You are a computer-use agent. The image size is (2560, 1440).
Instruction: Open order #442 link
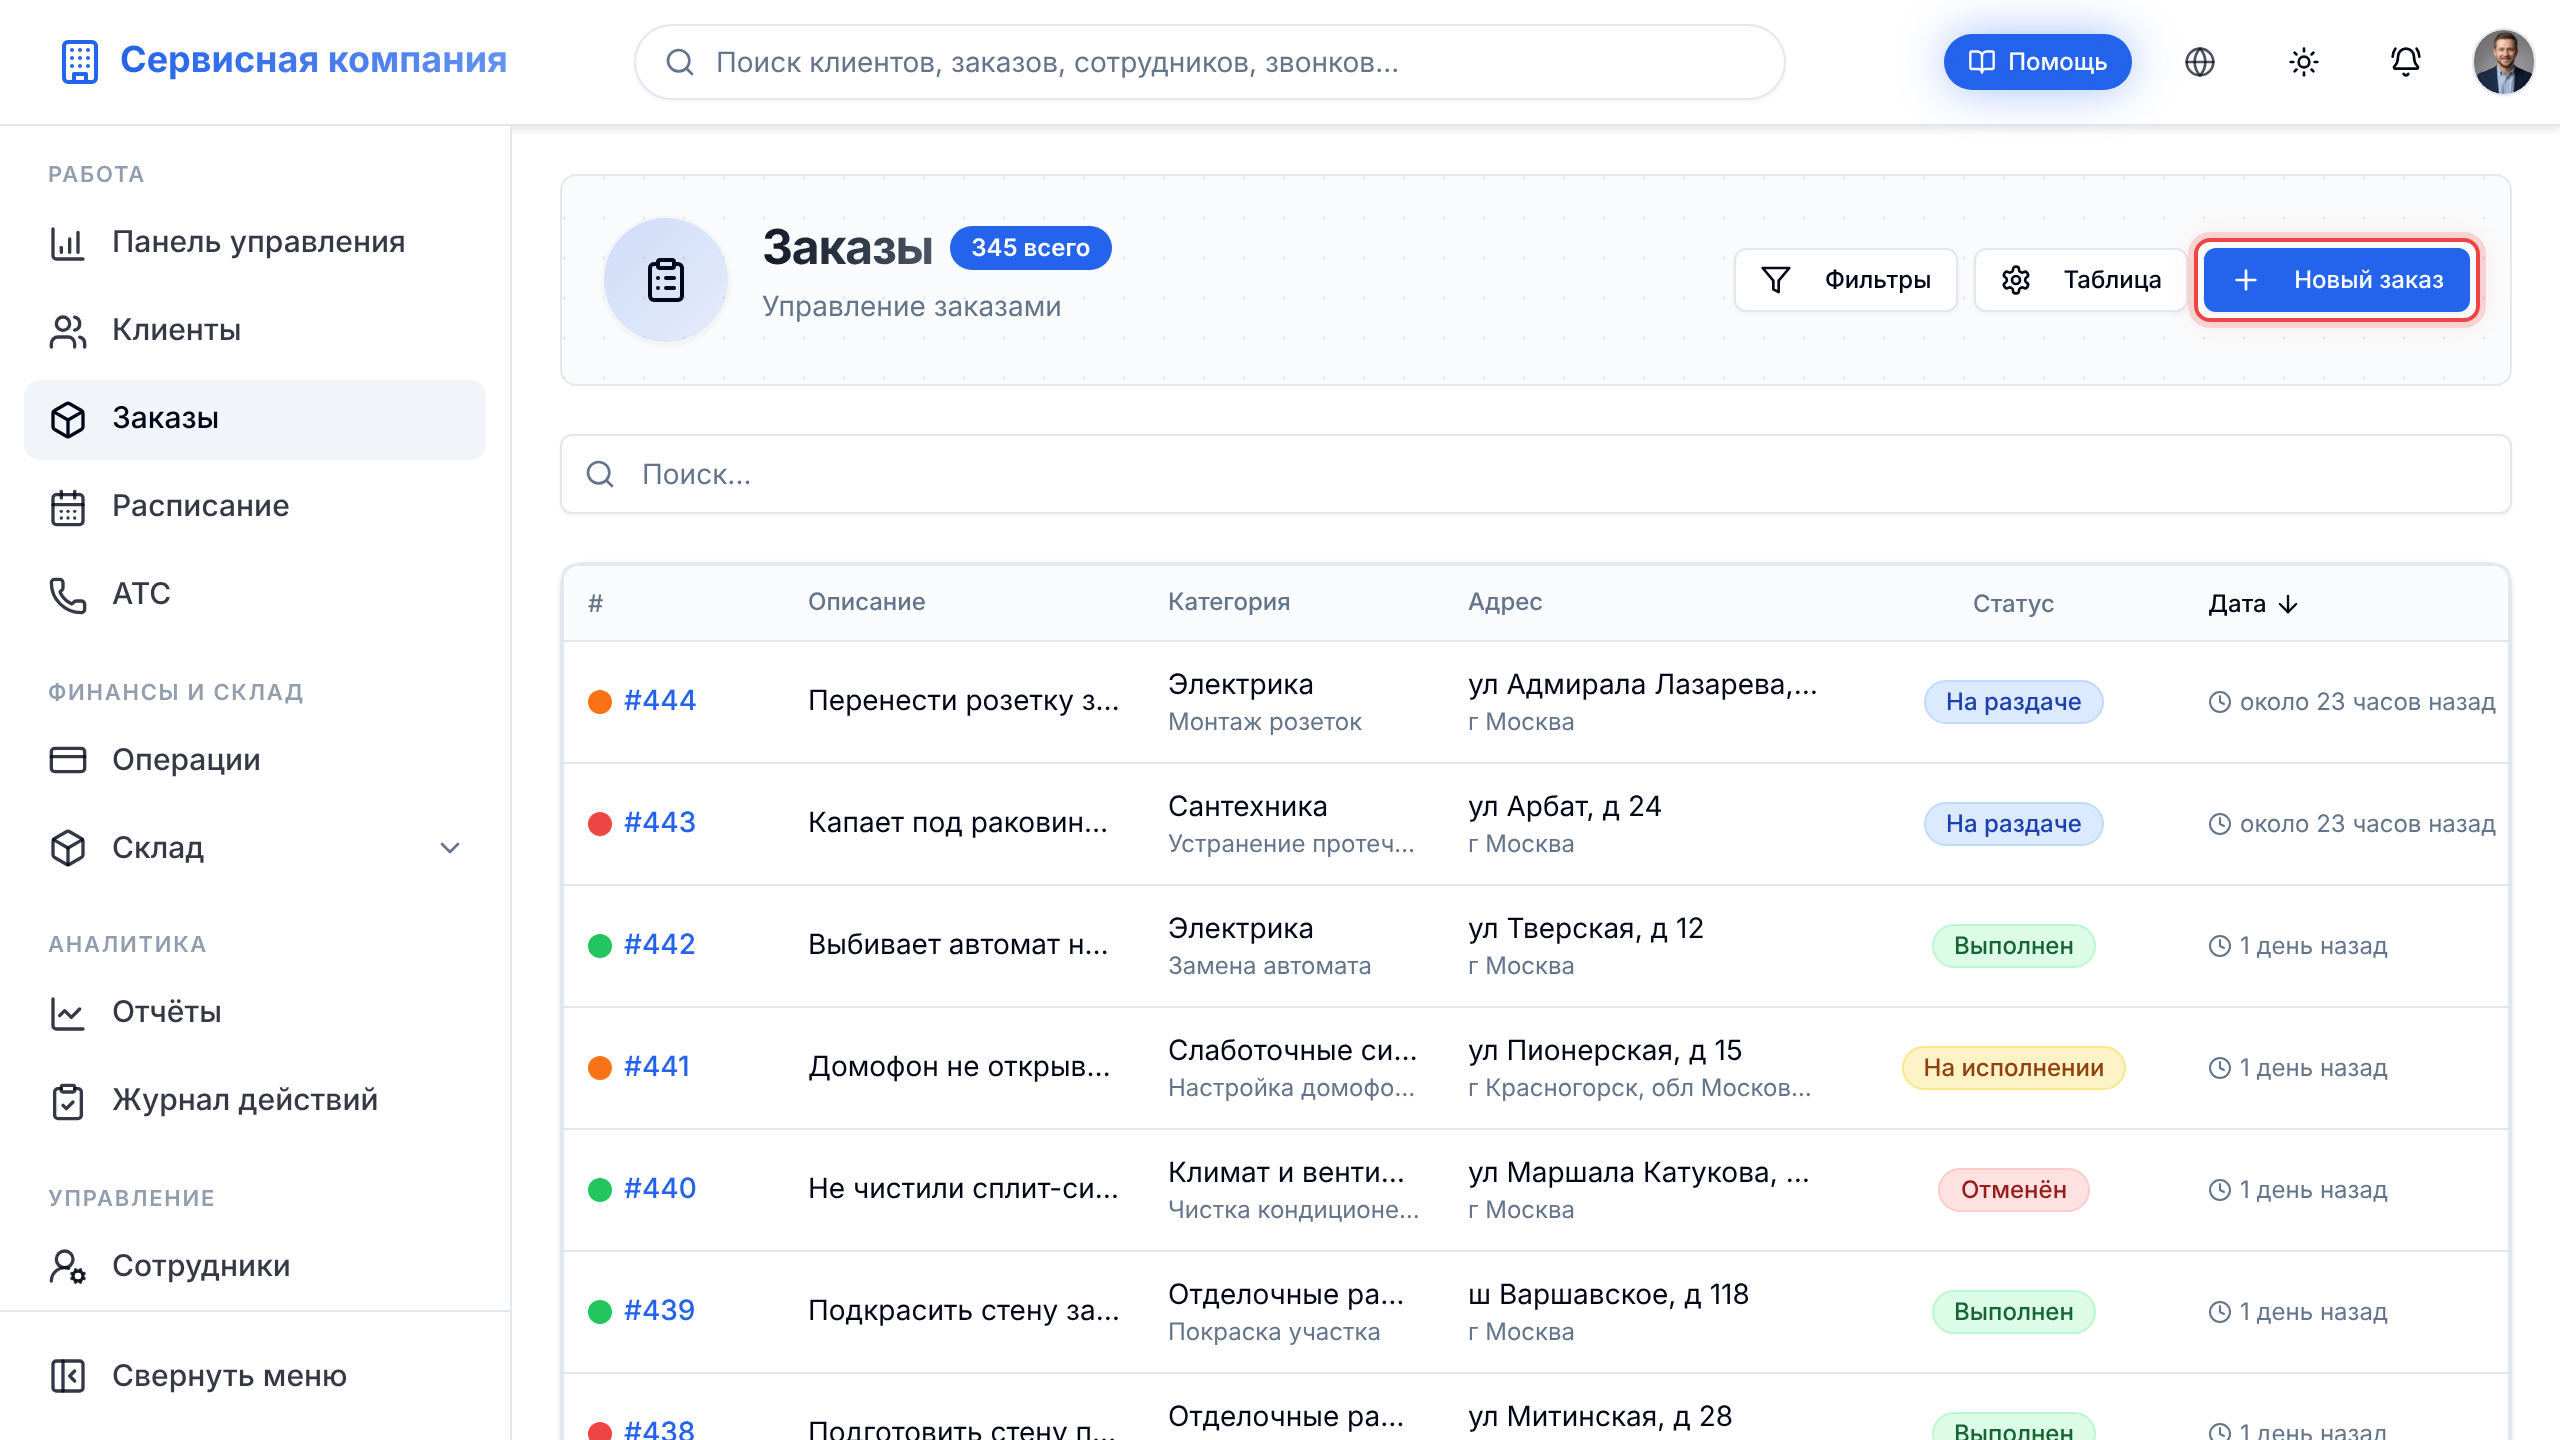660,945
